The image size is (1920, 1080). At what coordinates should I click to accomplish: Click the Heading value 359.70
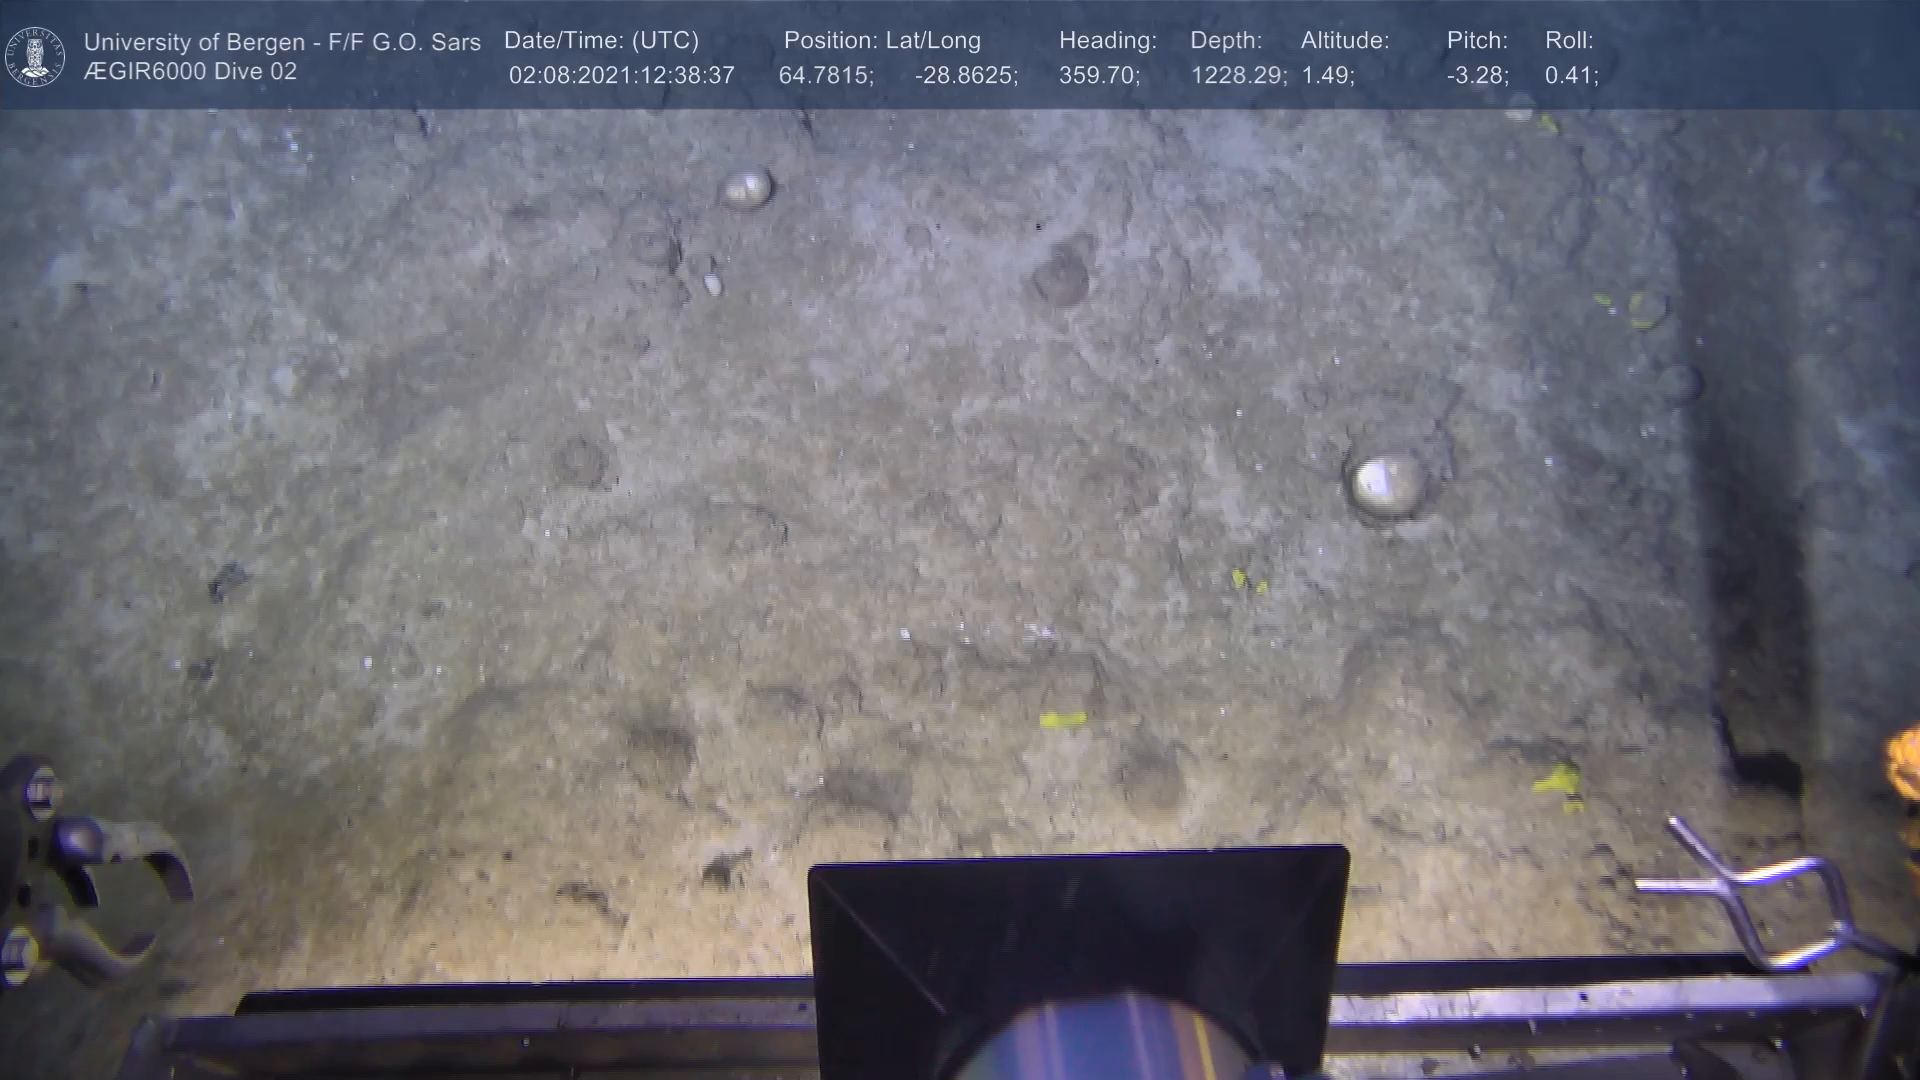point(1099,76)
